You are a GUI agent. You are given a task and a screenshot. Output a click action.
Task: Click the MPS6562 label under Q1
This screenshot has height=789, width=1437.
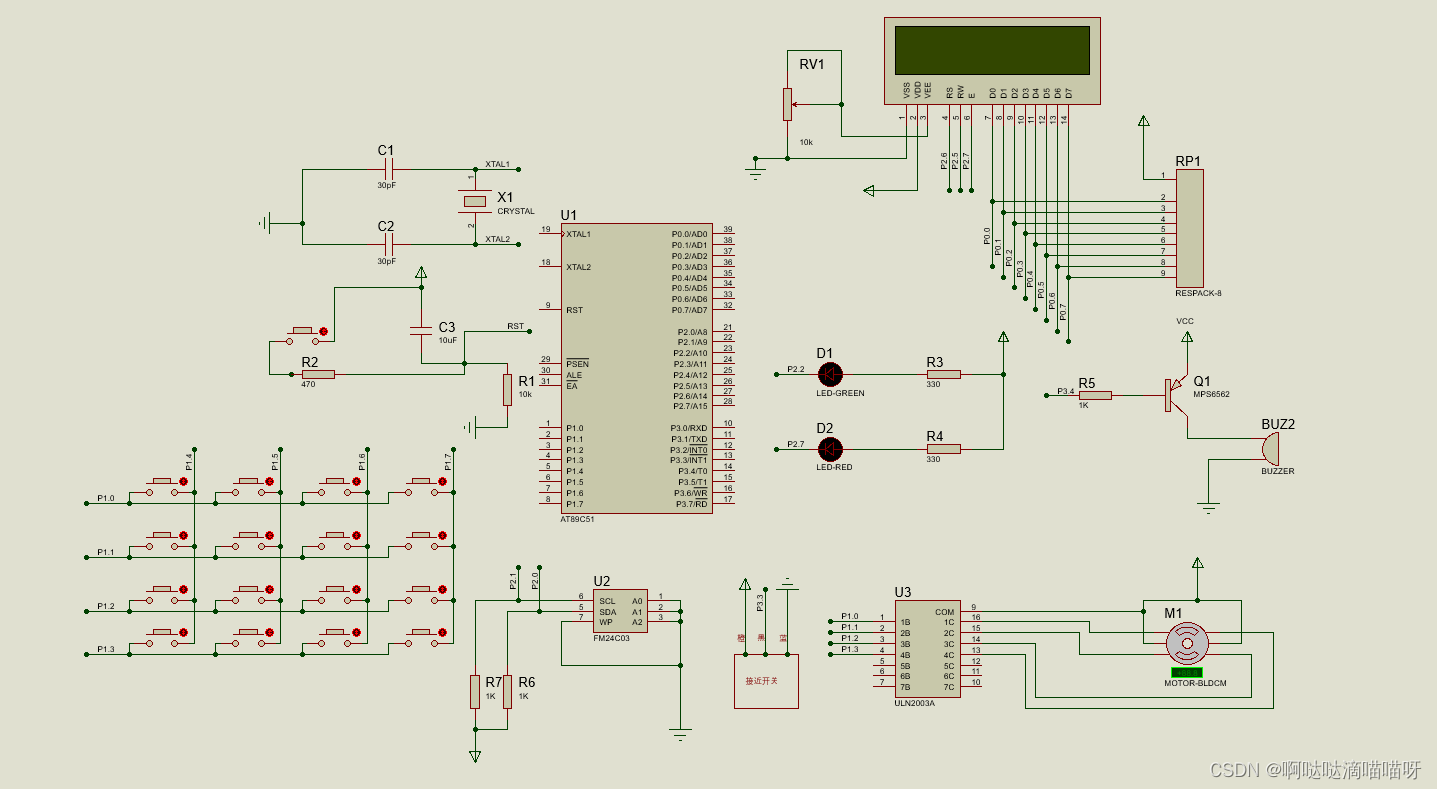click(1211, 394)
